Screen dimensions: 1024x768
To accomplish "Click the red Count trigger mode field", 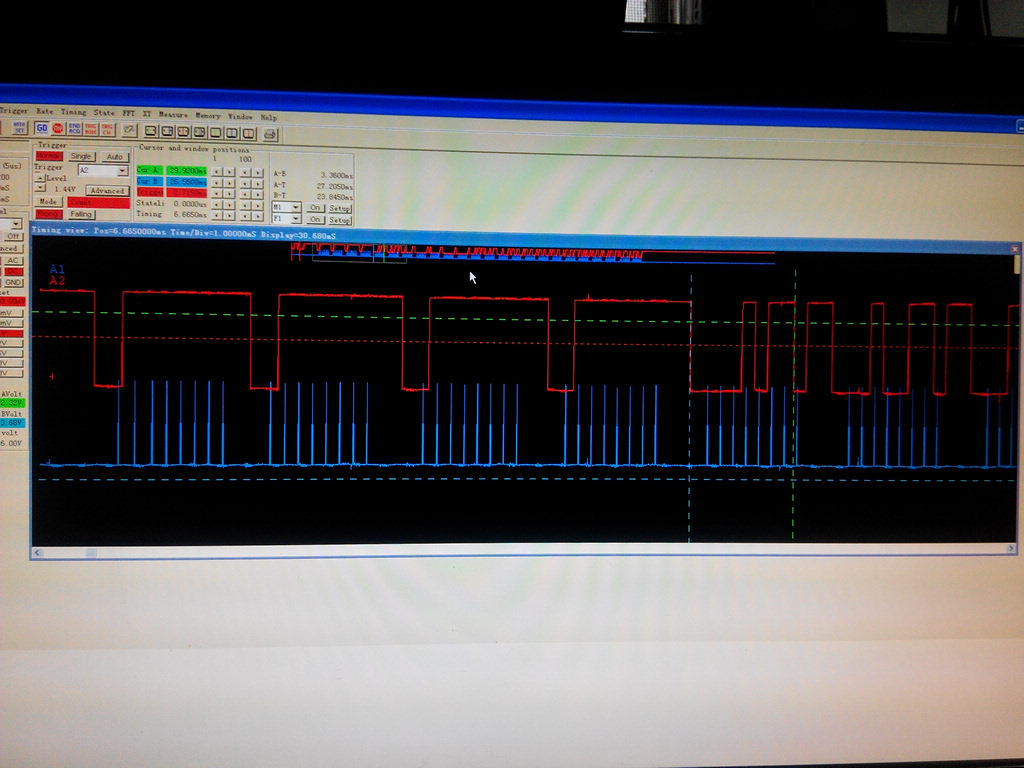I will (x=99, y=202).
